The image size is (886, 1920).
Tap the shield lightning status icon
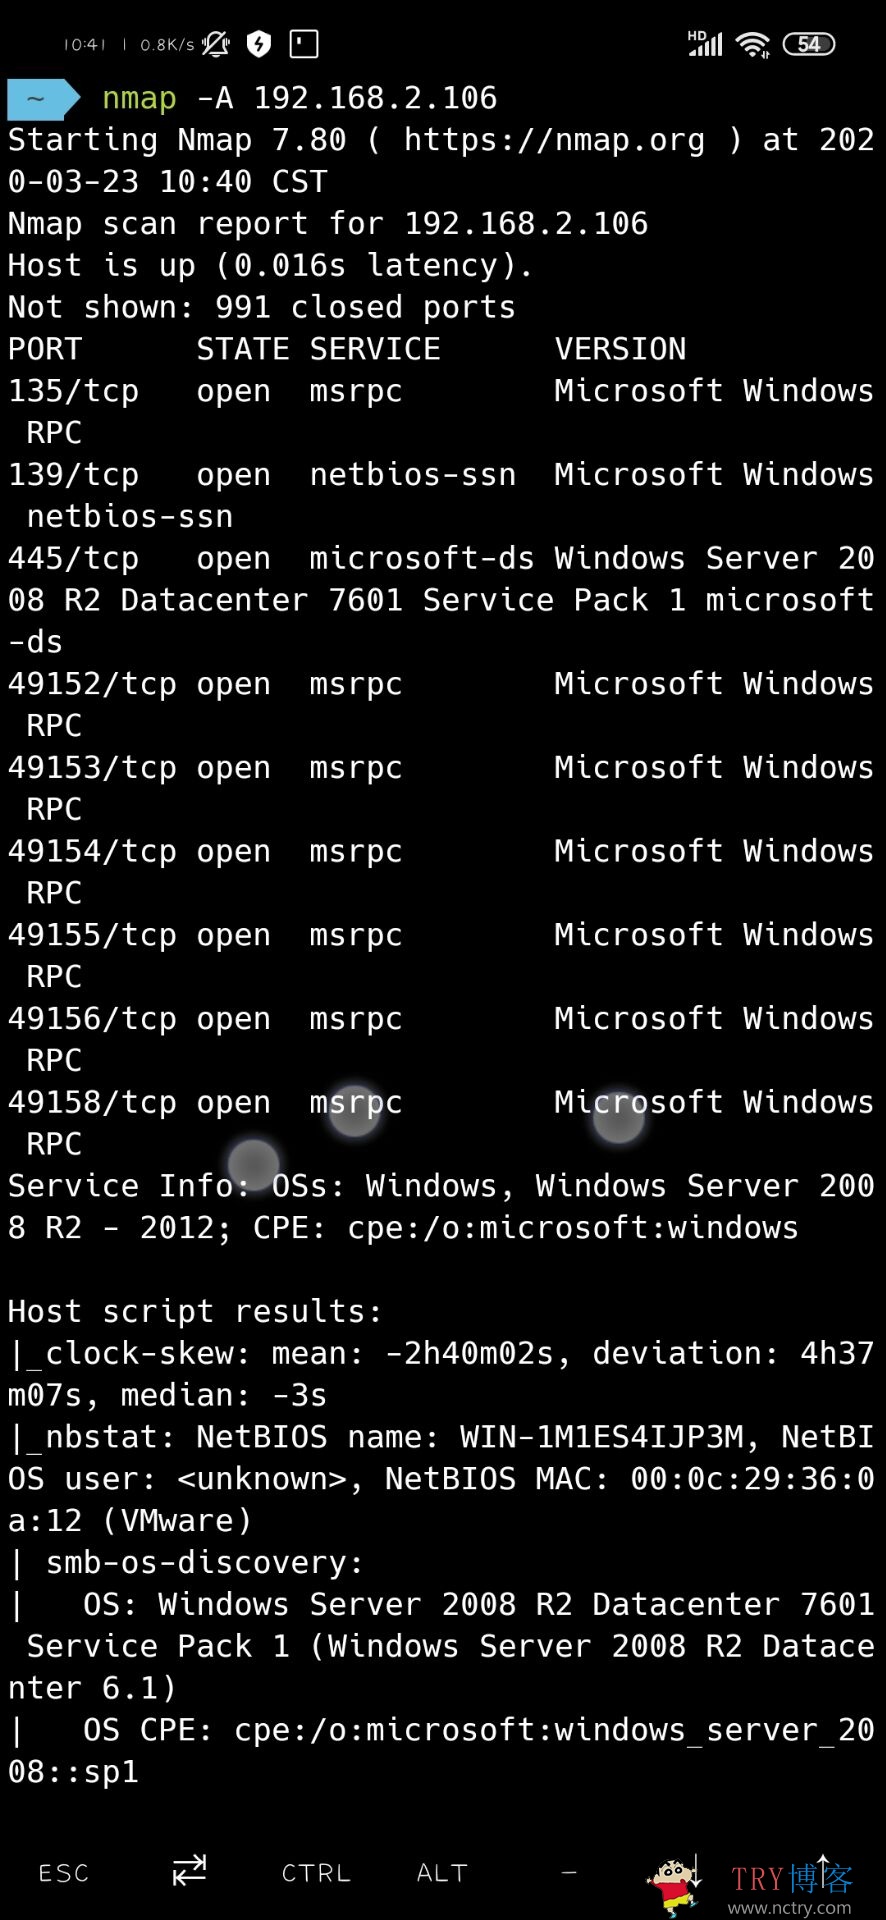(259, 43)
